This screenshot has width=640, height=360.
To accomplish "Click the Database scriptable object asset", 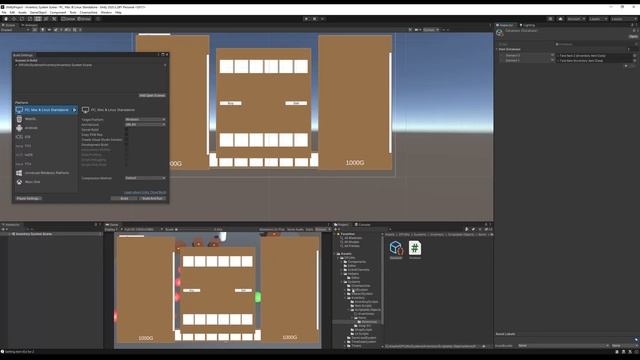I will point(396,249).
